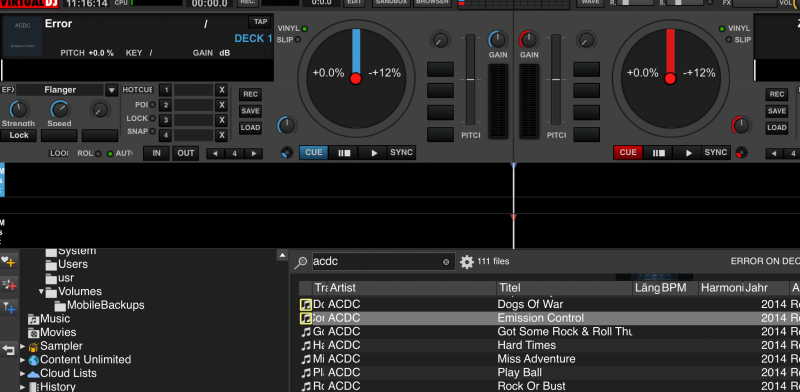Increase deck 1 loop size with right arrow

(x=254, y=154)
